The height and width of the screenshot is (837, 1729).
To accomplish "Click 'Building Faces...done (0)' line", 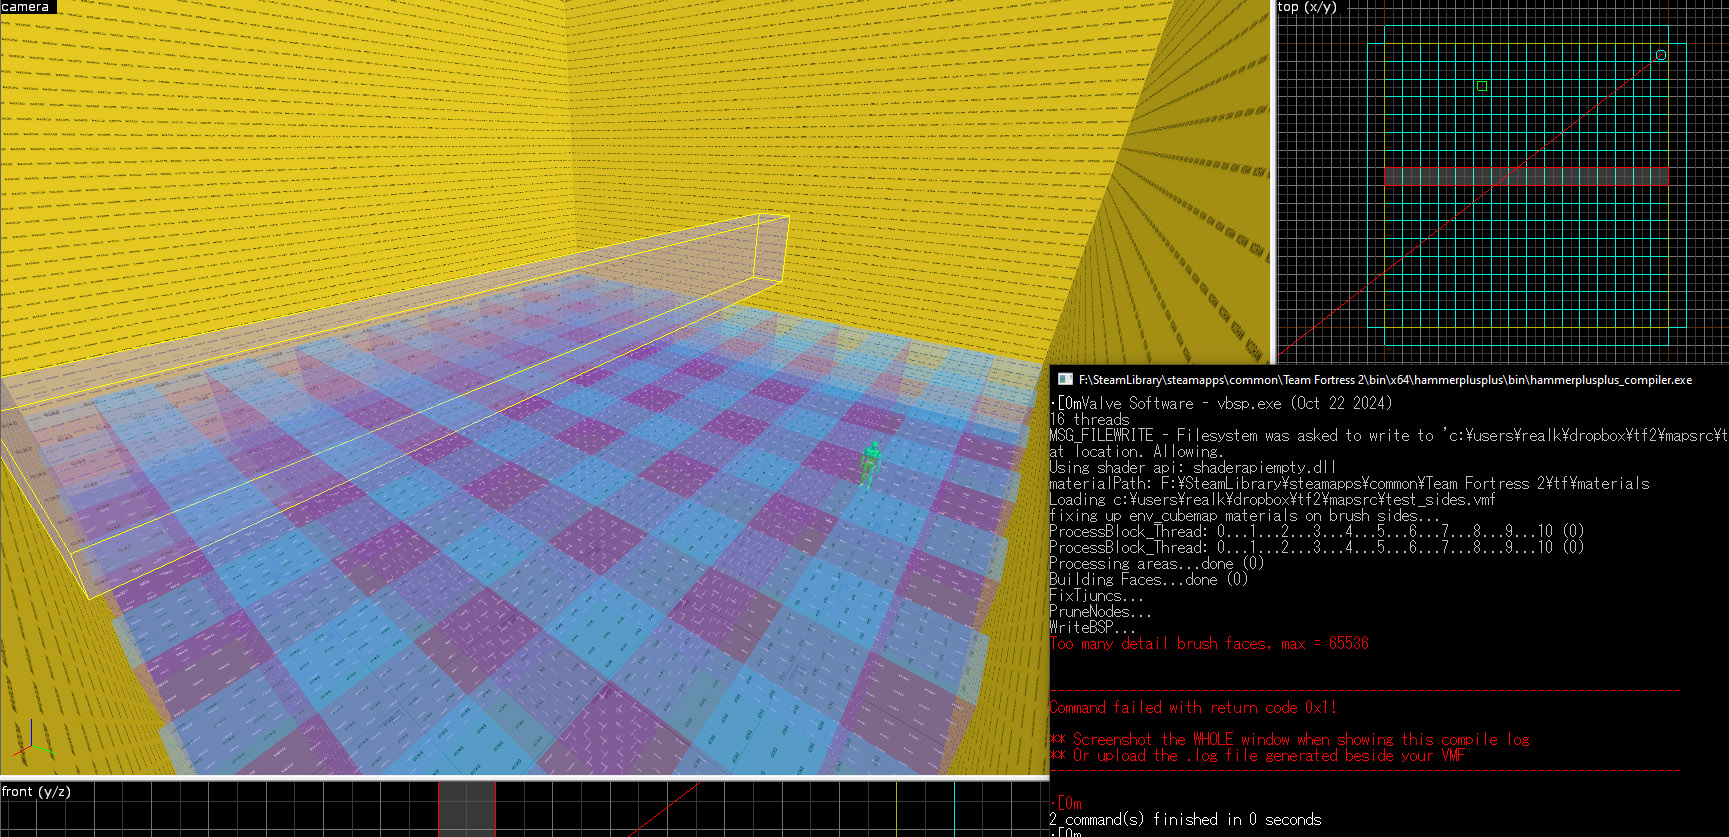I will click(1149, 580).
